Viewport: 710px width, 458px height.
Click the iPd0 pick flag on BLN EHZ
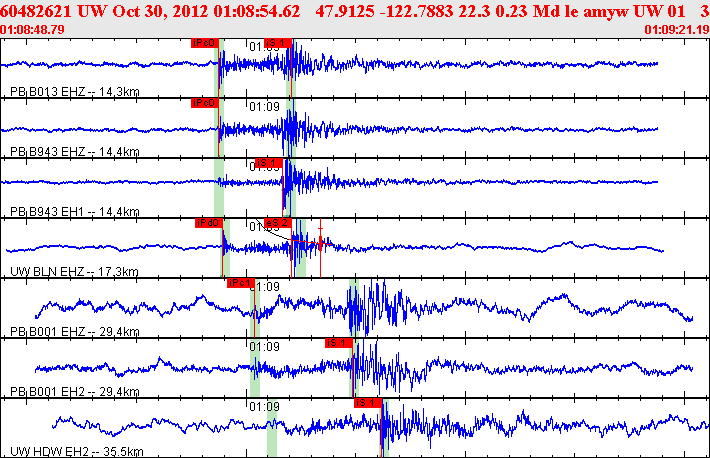tap(209, 223)
